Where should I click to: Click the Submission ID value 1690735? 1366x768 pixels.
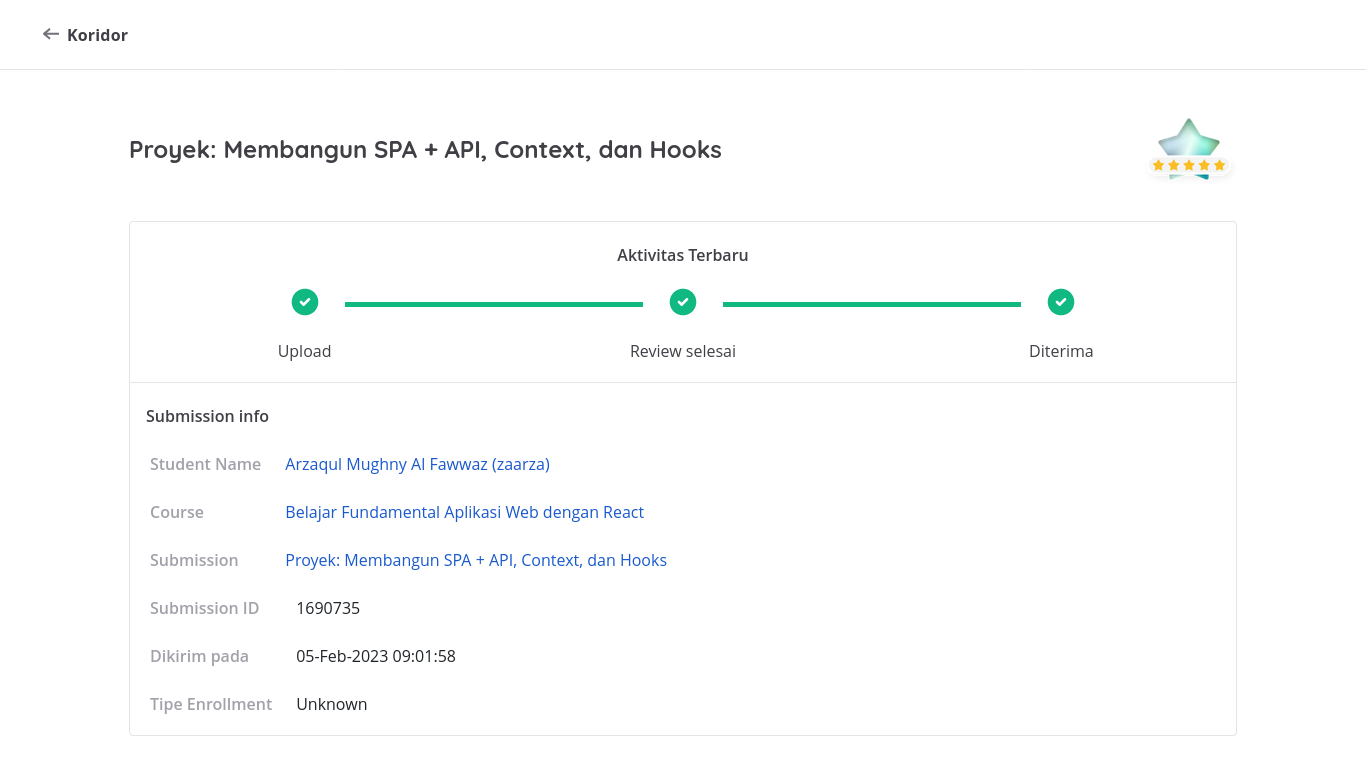coord(328,608)
